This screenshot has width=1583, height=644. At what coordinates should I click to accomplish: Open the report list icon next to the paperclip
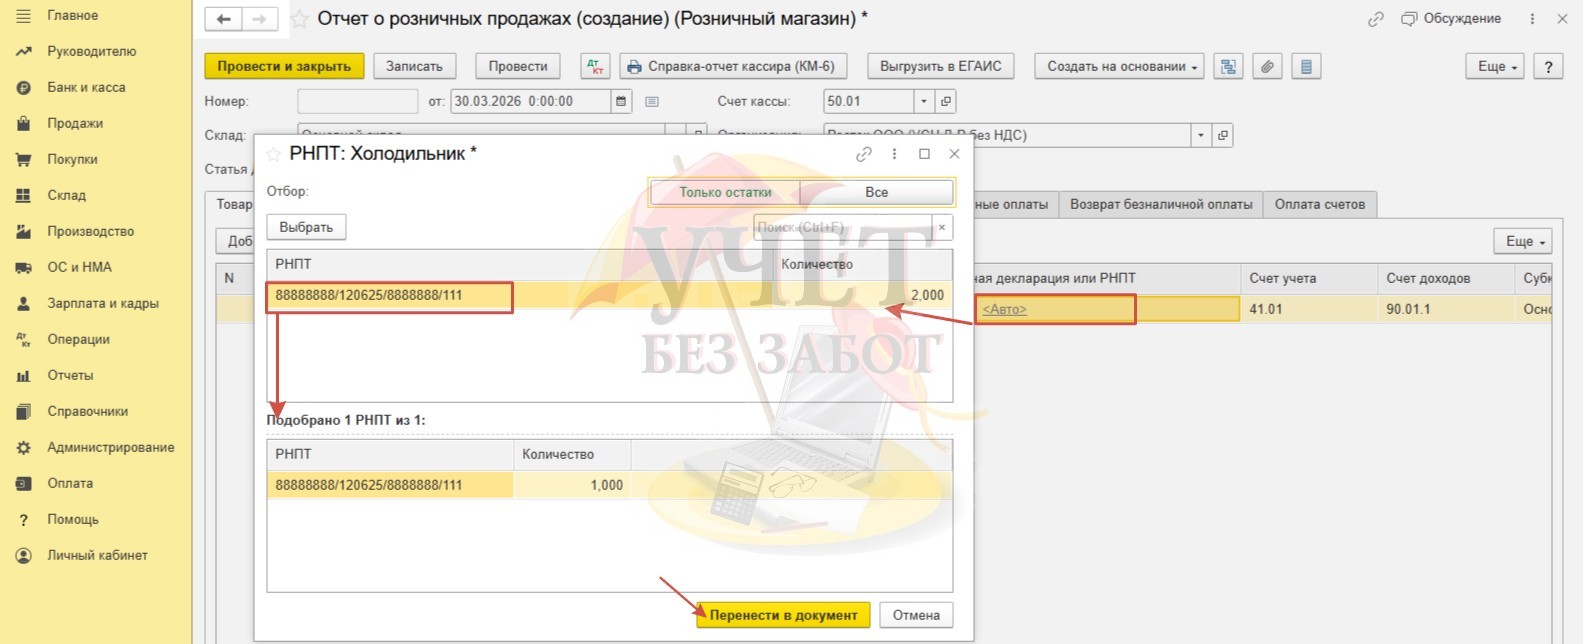tap(1306, 66)
